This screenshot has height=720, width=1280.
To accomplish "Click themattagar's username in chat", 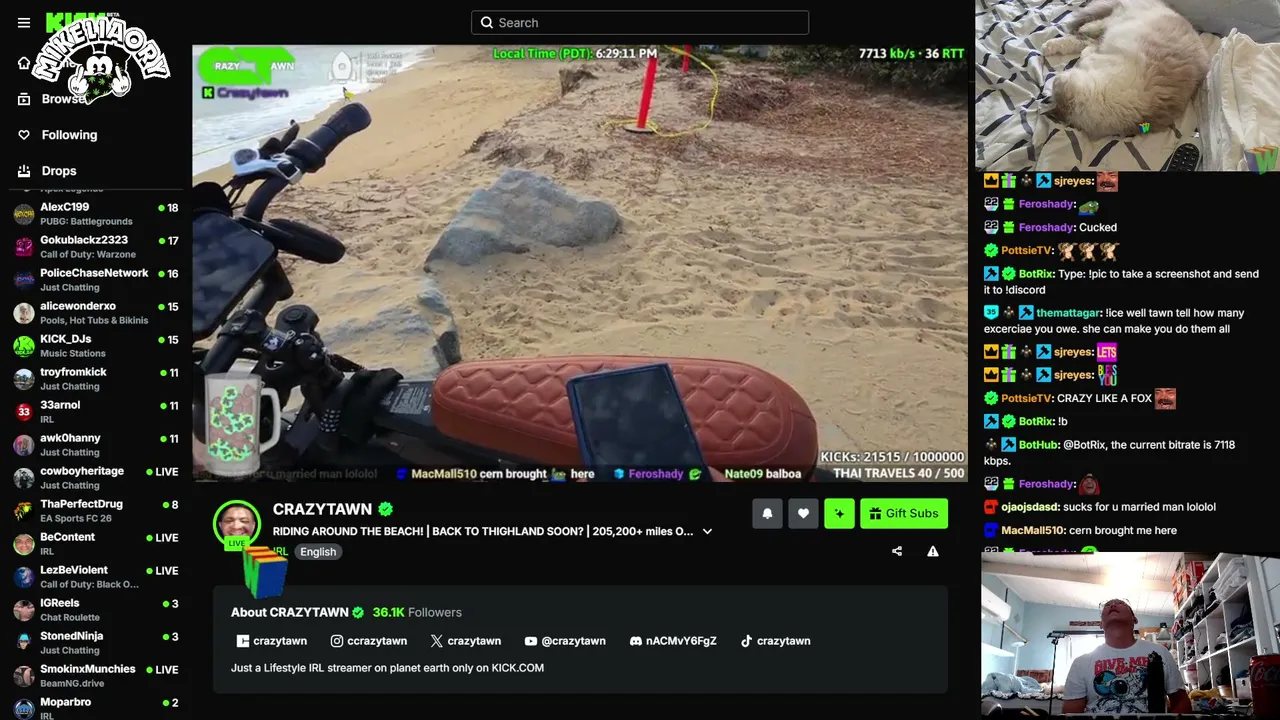I will pos(1068,313).
